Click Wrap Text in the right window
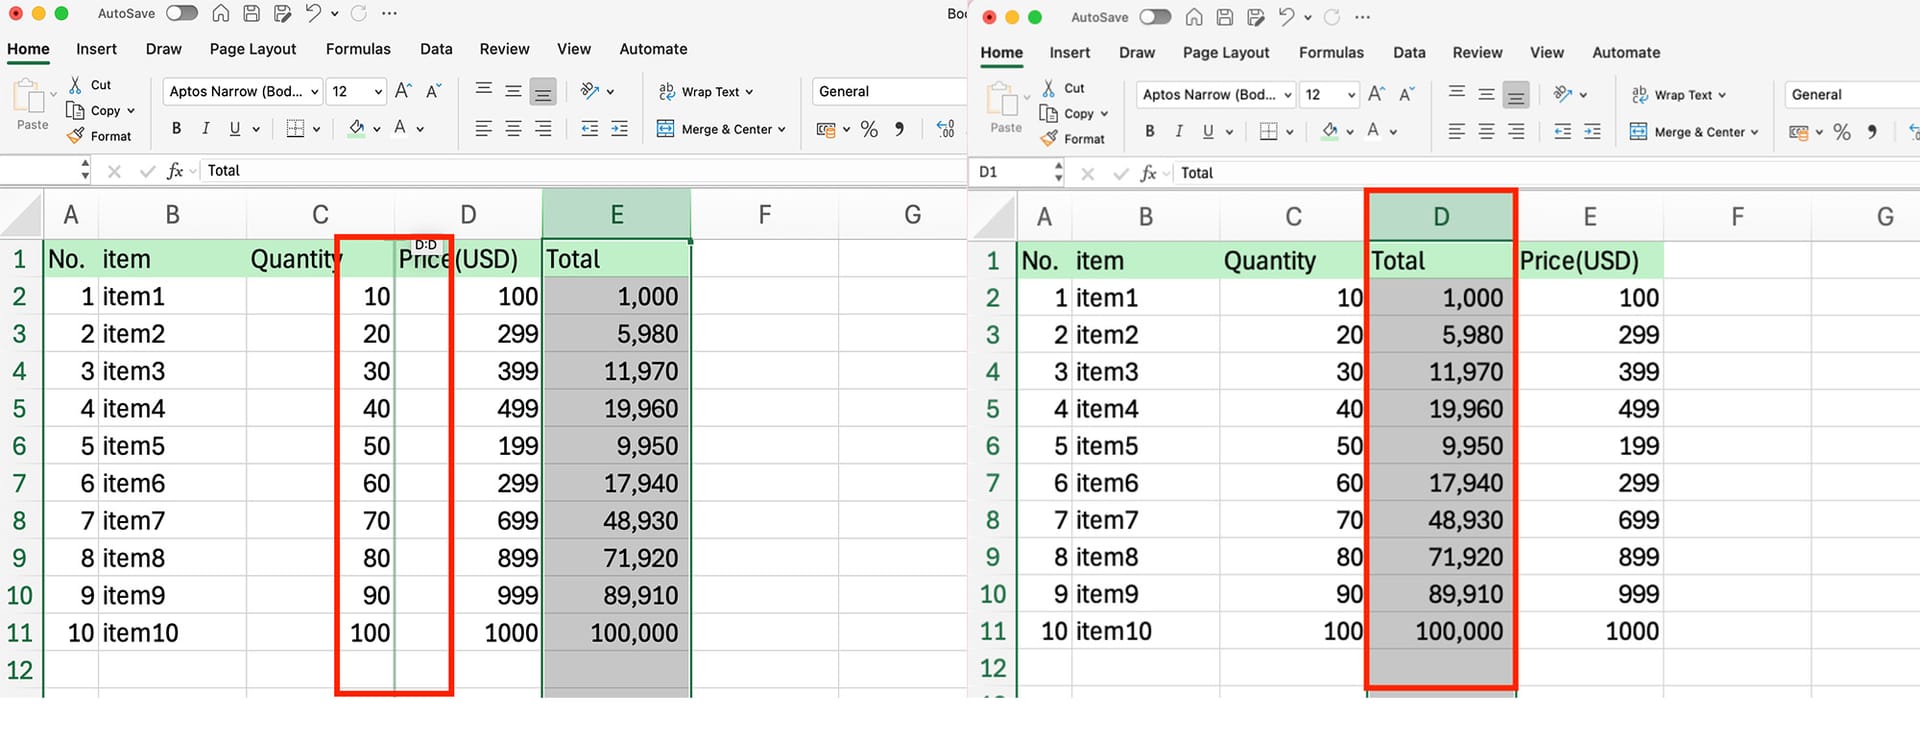 click(x=1682, y=95)
